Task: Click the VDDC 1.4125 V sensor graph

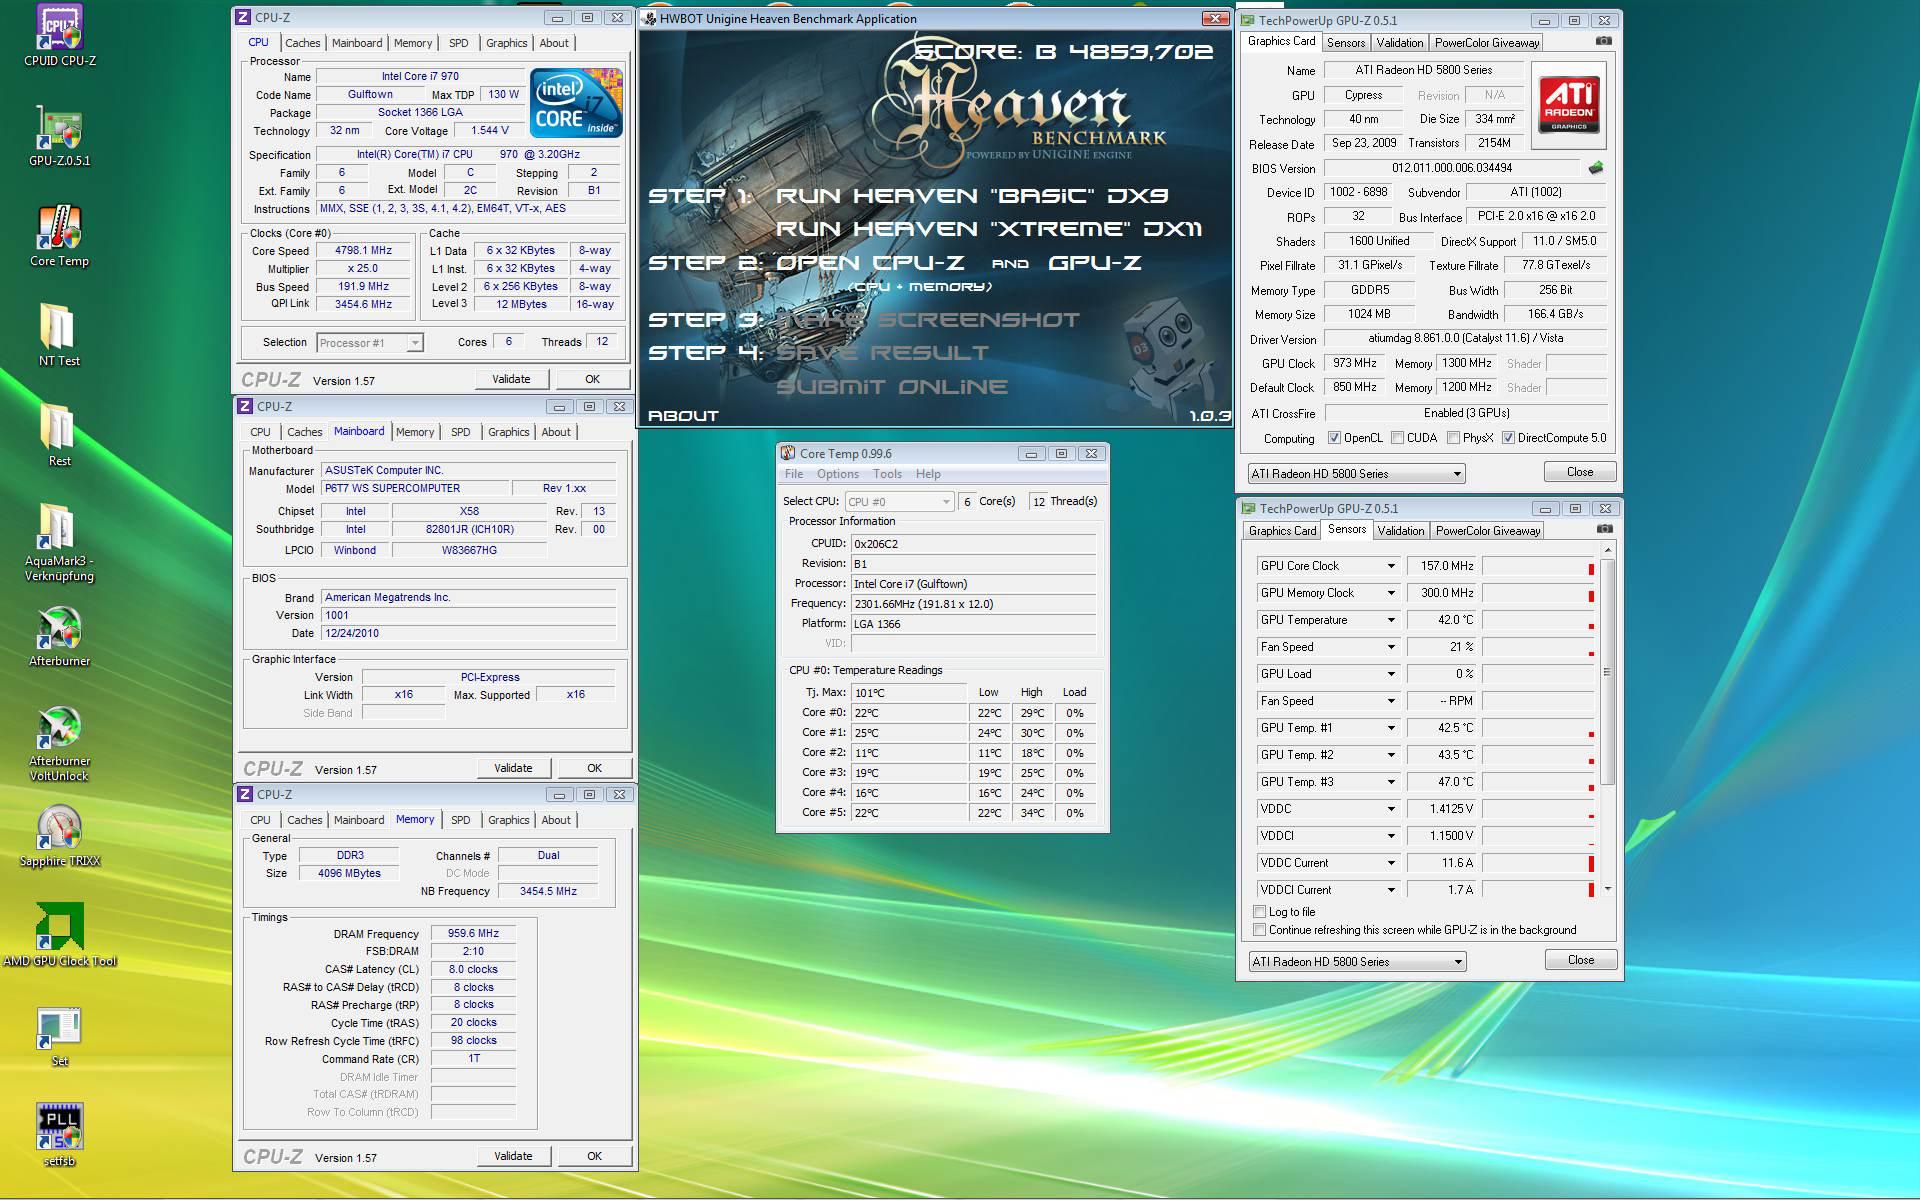Action: click(x=1538, y=809)
